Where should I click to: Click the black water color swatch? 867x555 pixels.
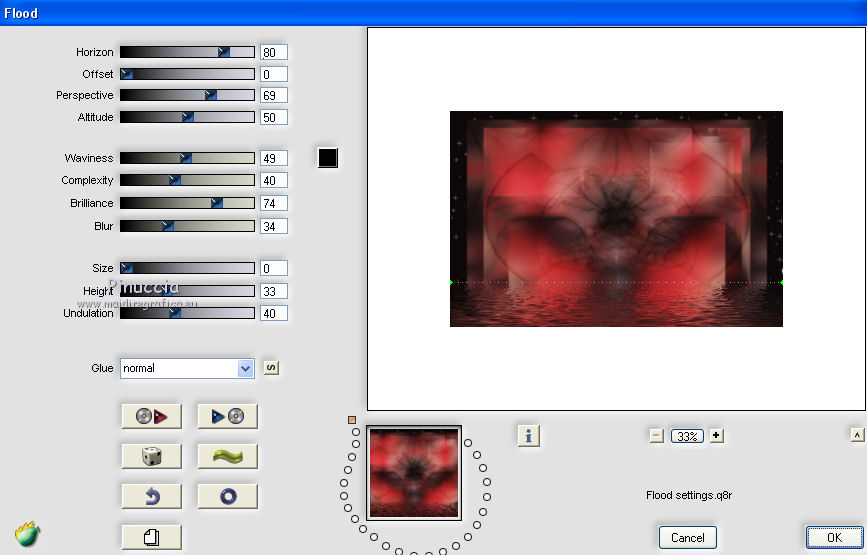click(328, 158)
